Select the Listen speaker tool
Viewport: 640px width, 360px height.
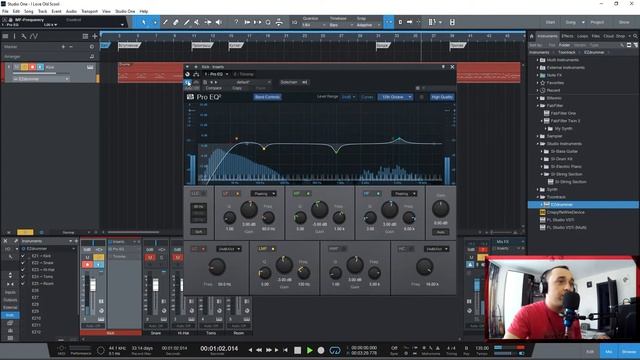219,22
